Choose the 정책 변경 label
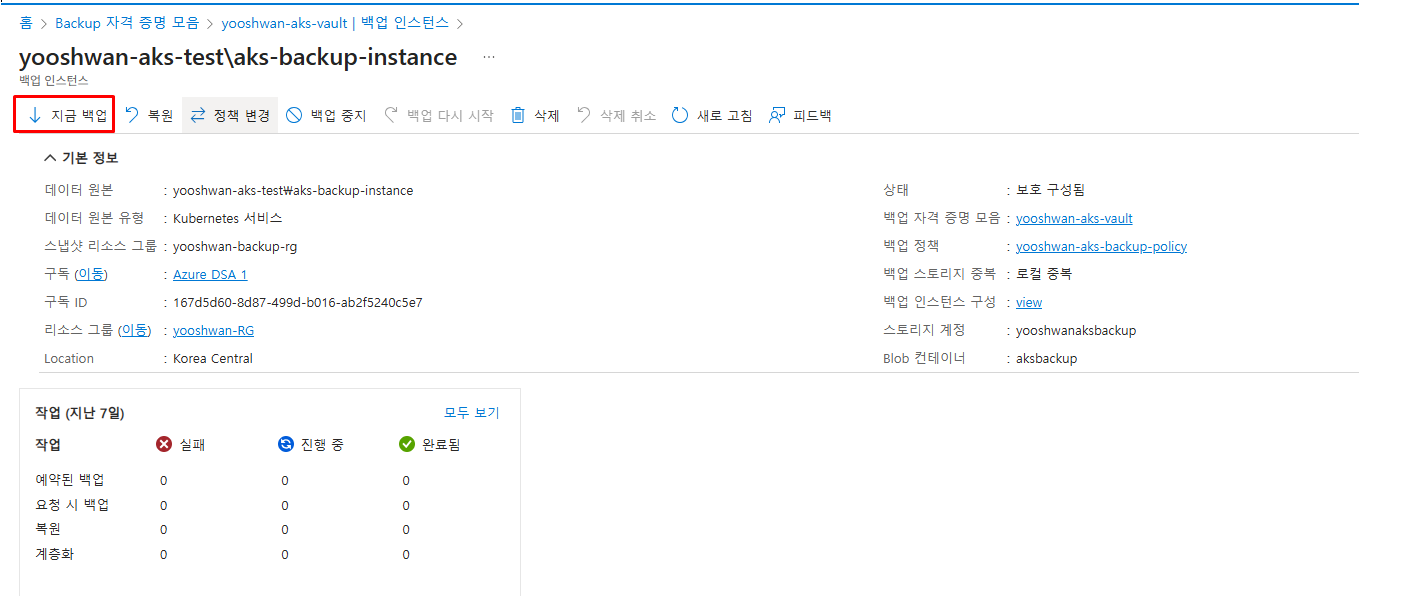The width and height of the screenshot is (1403, 596). (x=242, y=115)
